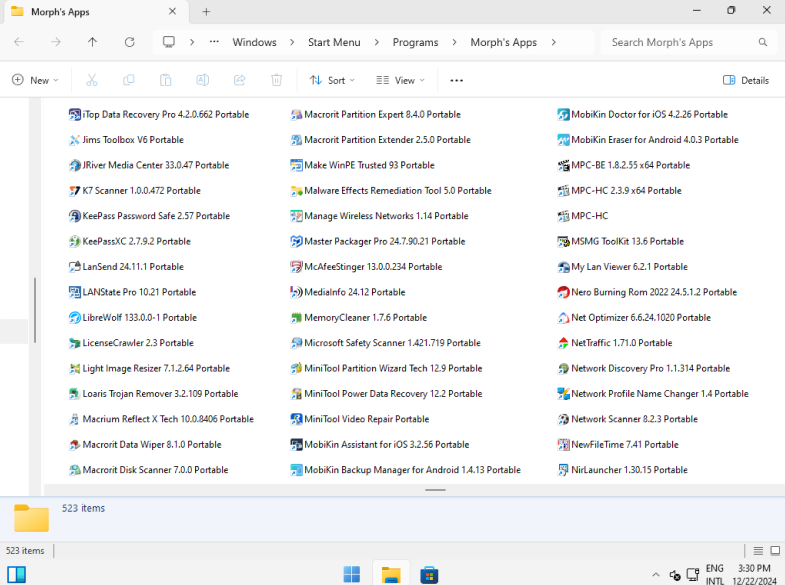Click the Search Morph's Apps field

pyautogui.click(x=688, y=43)
